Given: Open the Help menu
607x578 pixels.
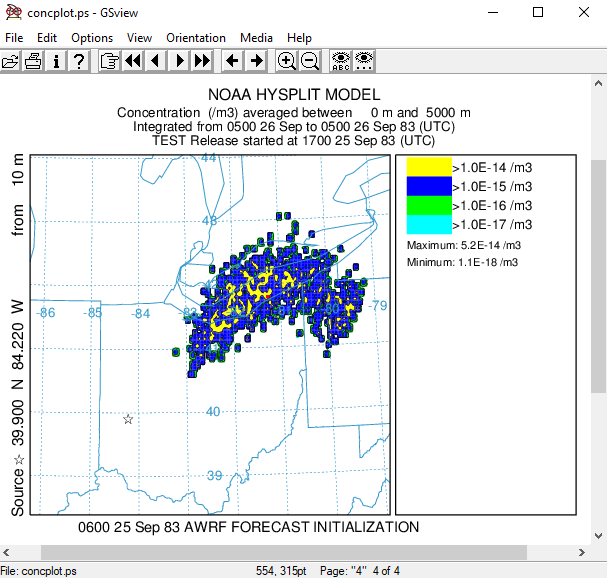Looking at the screenshot, I should click(299, 38).
